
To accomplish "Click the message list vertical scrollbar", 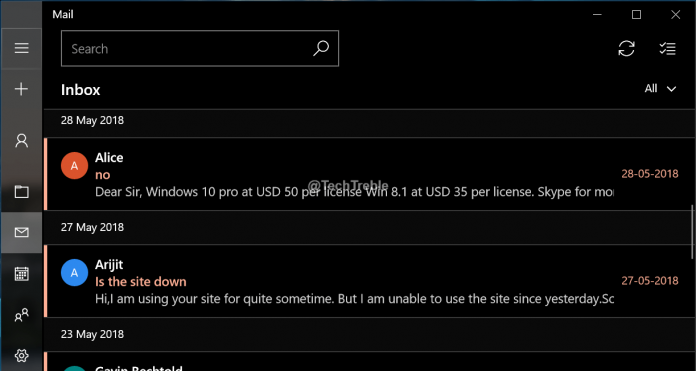I will coord(692,232).
